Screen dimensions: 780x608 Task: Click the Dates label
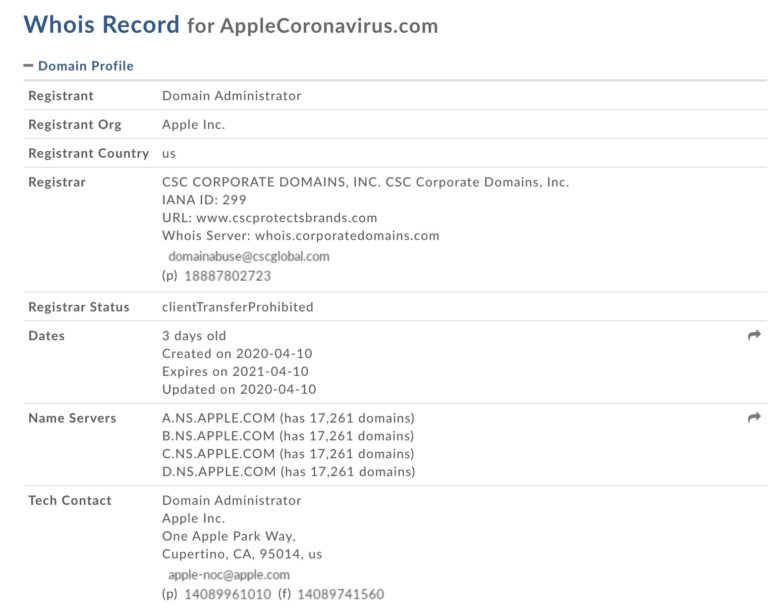pyautogui.click(x=46, y=336)
